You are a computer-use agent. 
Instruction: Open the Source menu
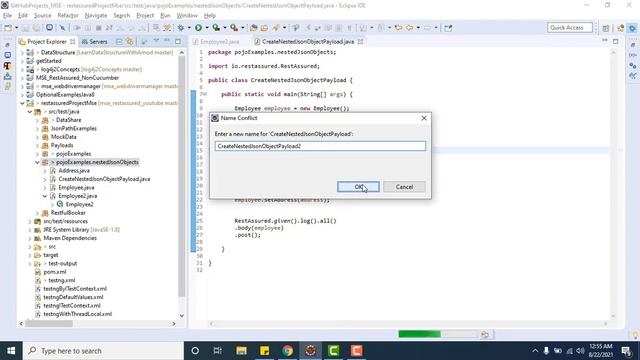tap(42, 16)
